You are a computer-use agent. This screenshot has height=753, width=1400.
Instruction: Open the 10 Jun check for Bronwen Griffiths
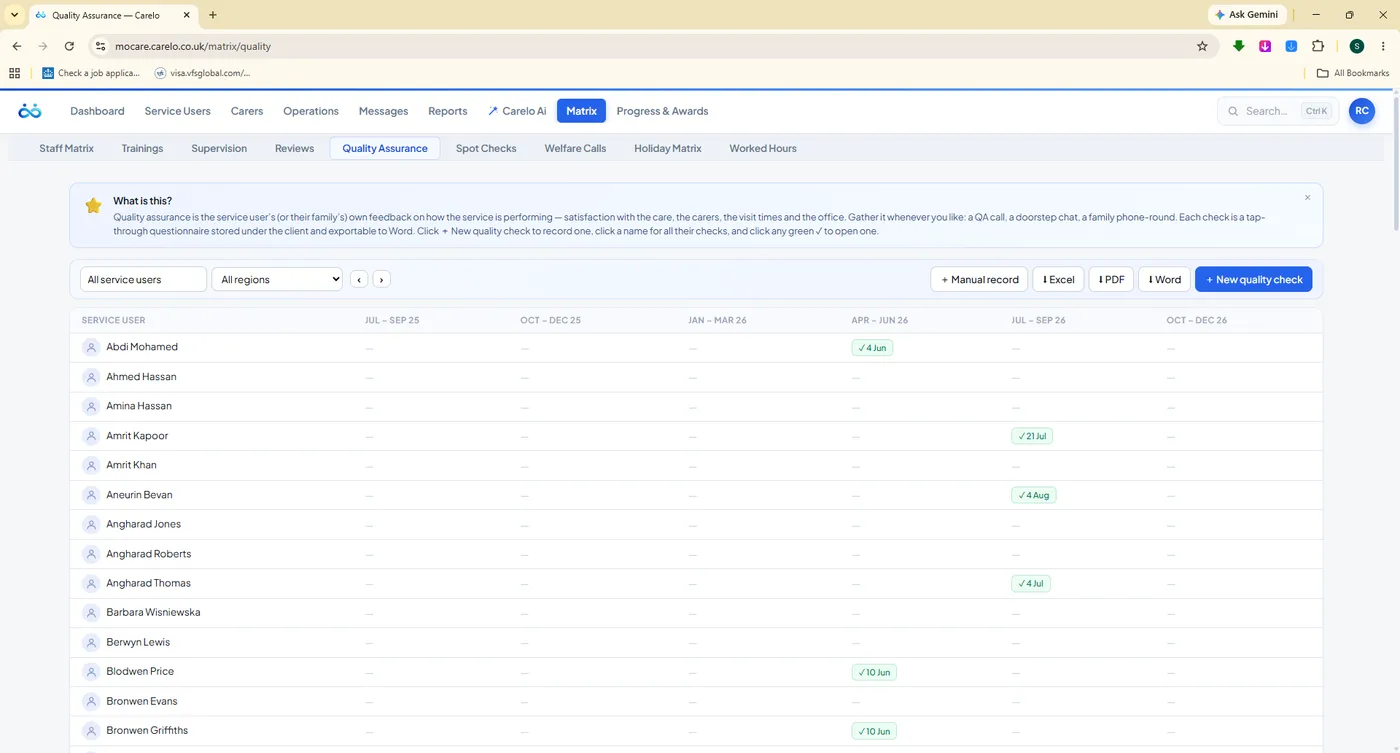(874, 731)
